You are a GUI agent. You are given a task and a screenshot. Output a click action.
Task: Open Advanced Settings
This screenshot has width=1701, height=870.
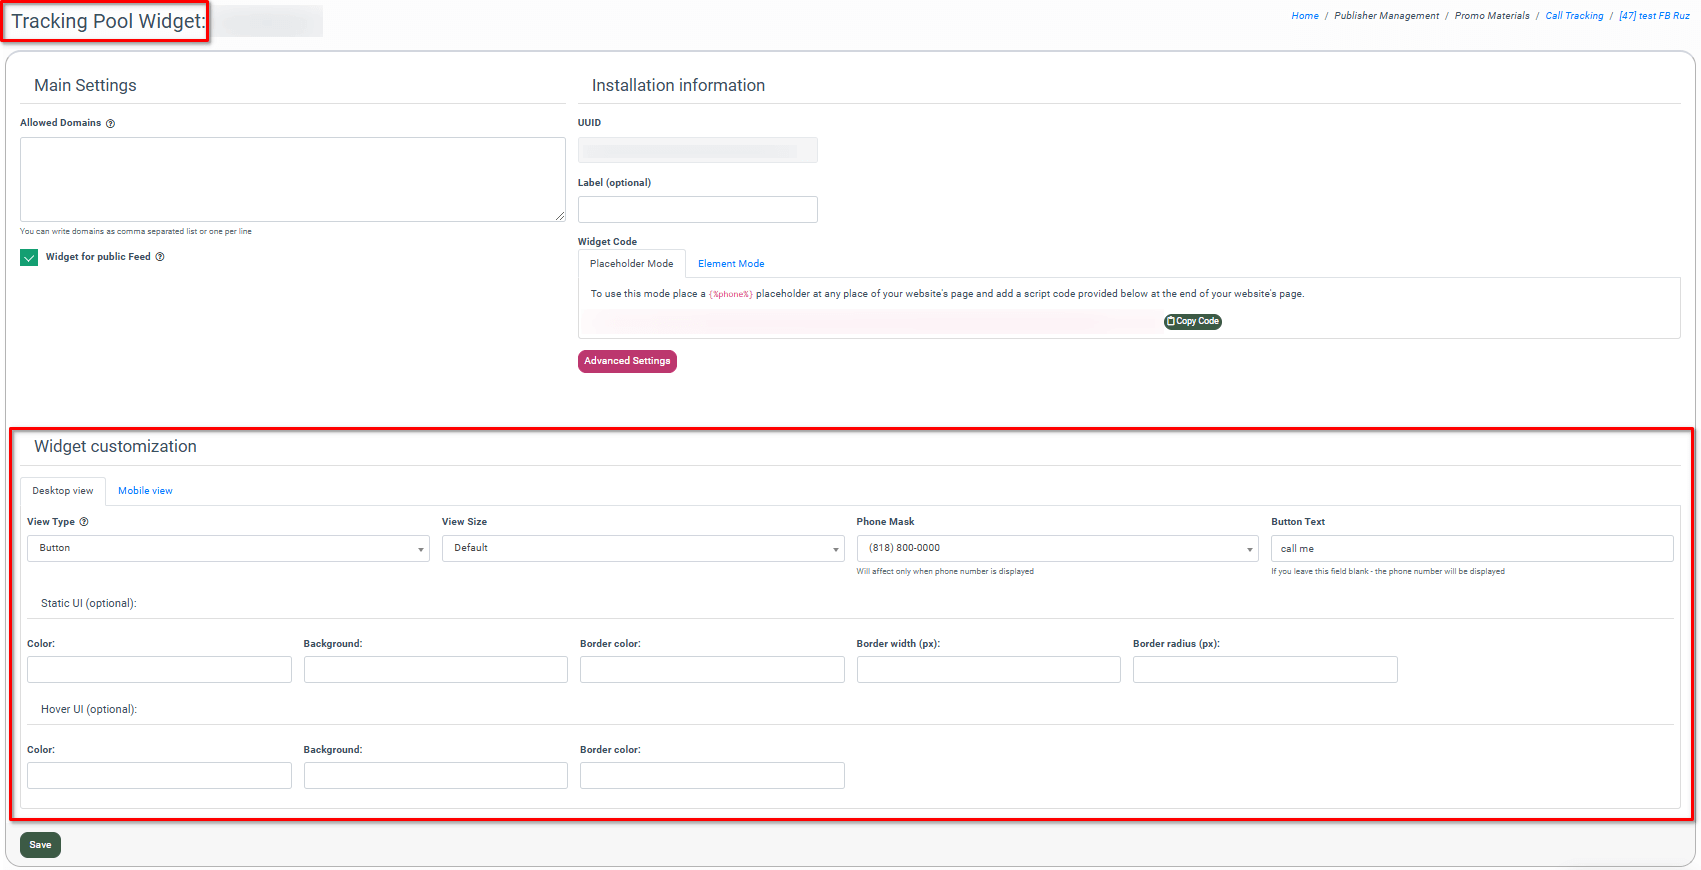(x=627, y=361)
